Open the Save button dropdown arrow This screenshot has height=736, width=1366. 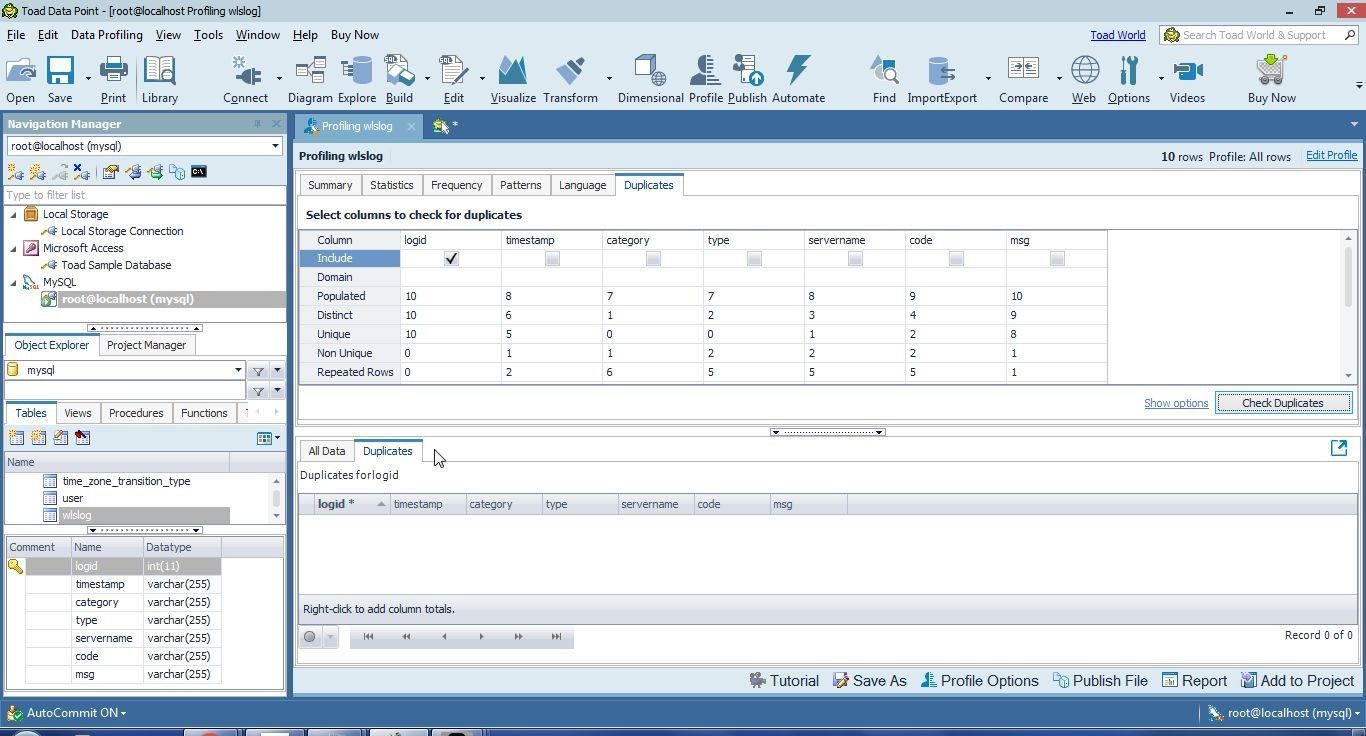(x=88, y=79)
